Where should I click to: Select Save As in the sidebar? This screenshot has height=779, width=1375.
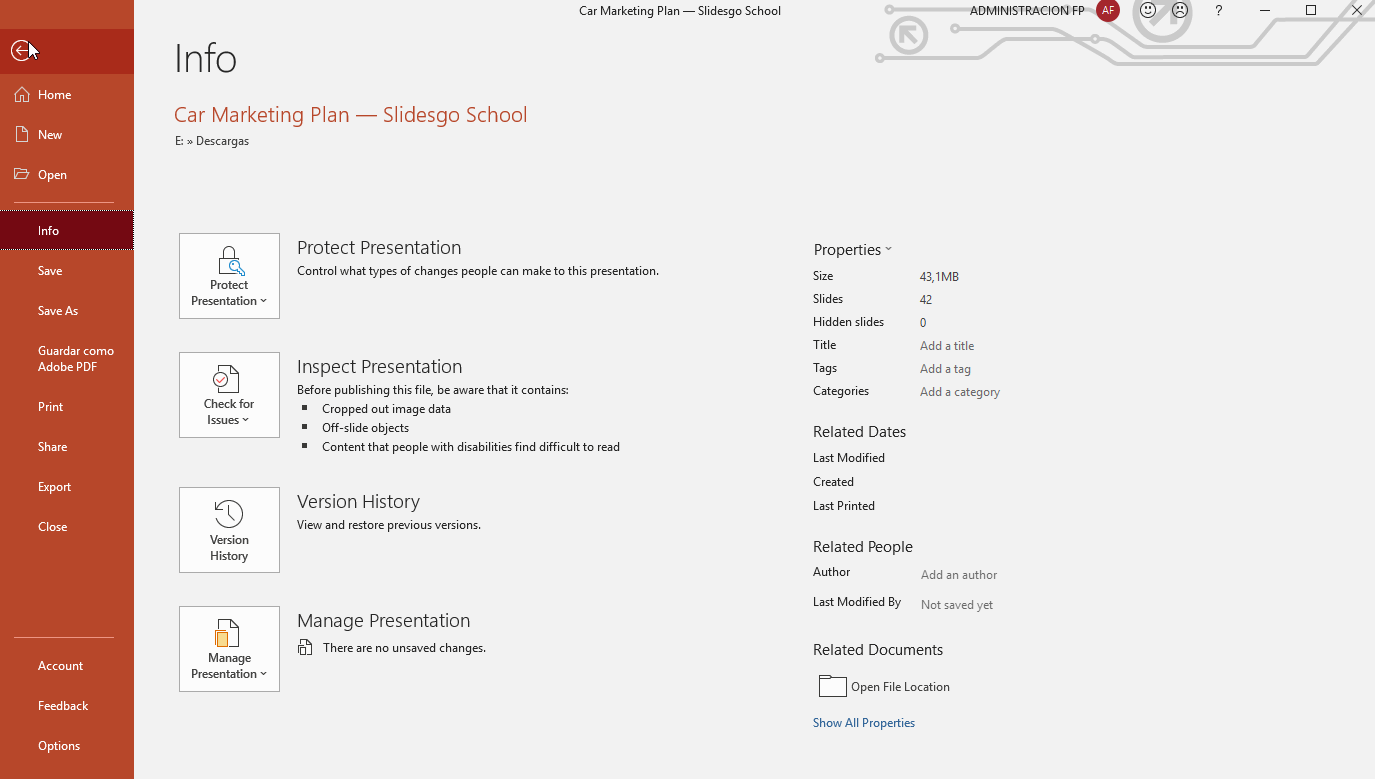58,311
